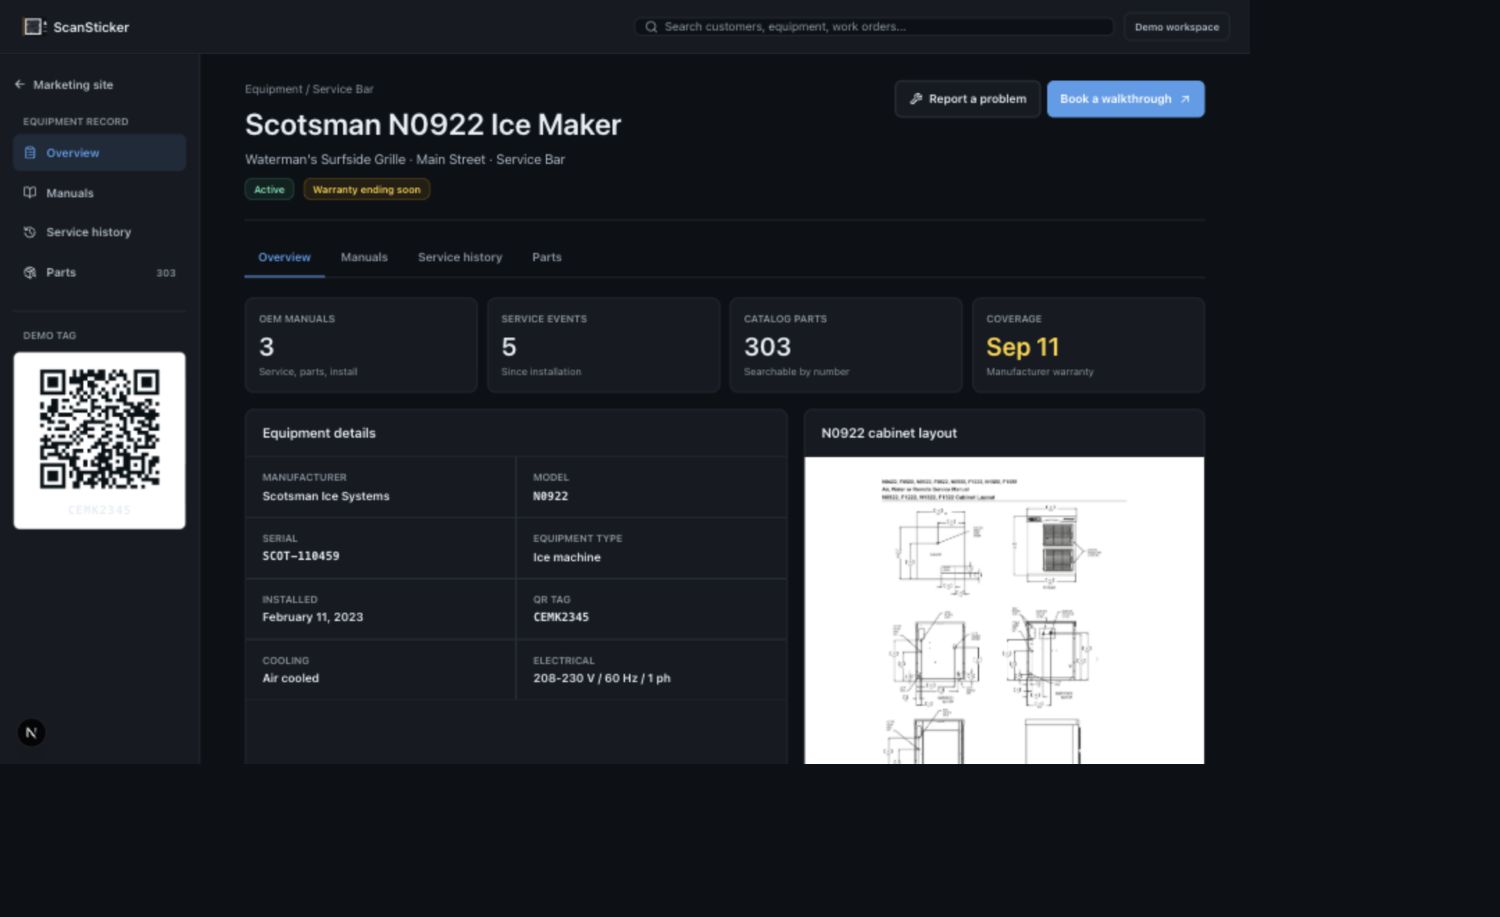Click the model value N0922
This screenshot has width=1500, height=917.
tap(550, 496)
